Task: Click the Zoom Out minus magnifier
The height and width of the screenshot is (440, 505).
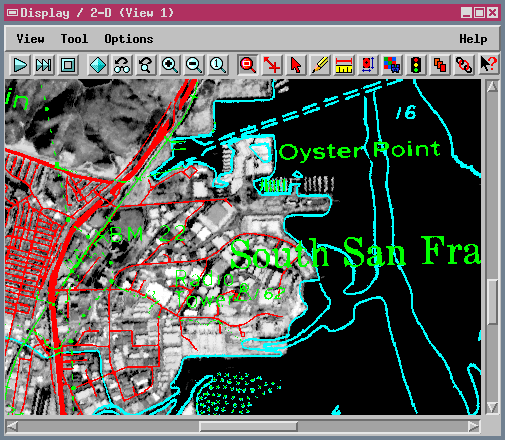Action: pyautogui.click(x=194, y=65)
